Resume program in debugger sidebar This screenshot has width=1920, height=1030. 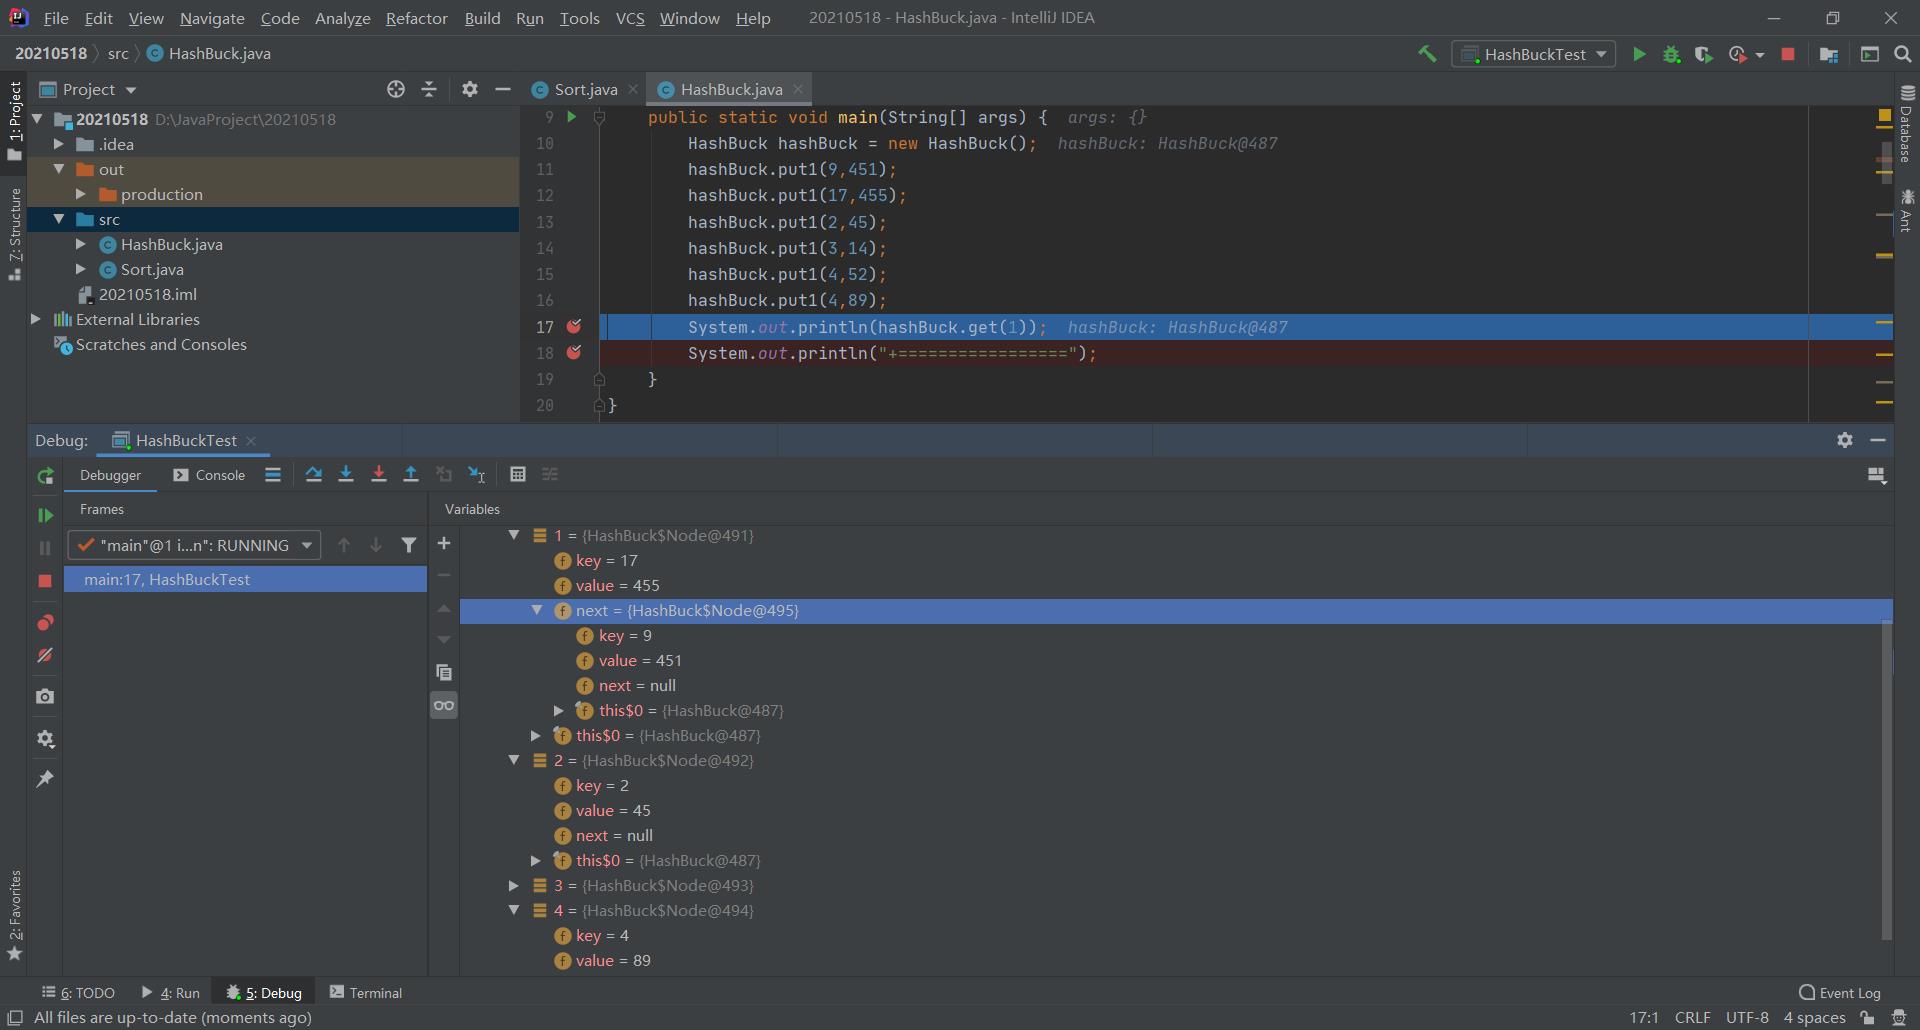pos(45,515)
